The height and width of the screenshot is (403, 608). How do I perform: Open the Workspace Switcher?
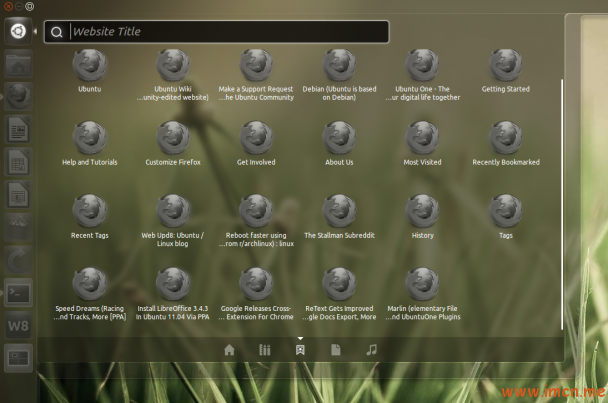18,358
